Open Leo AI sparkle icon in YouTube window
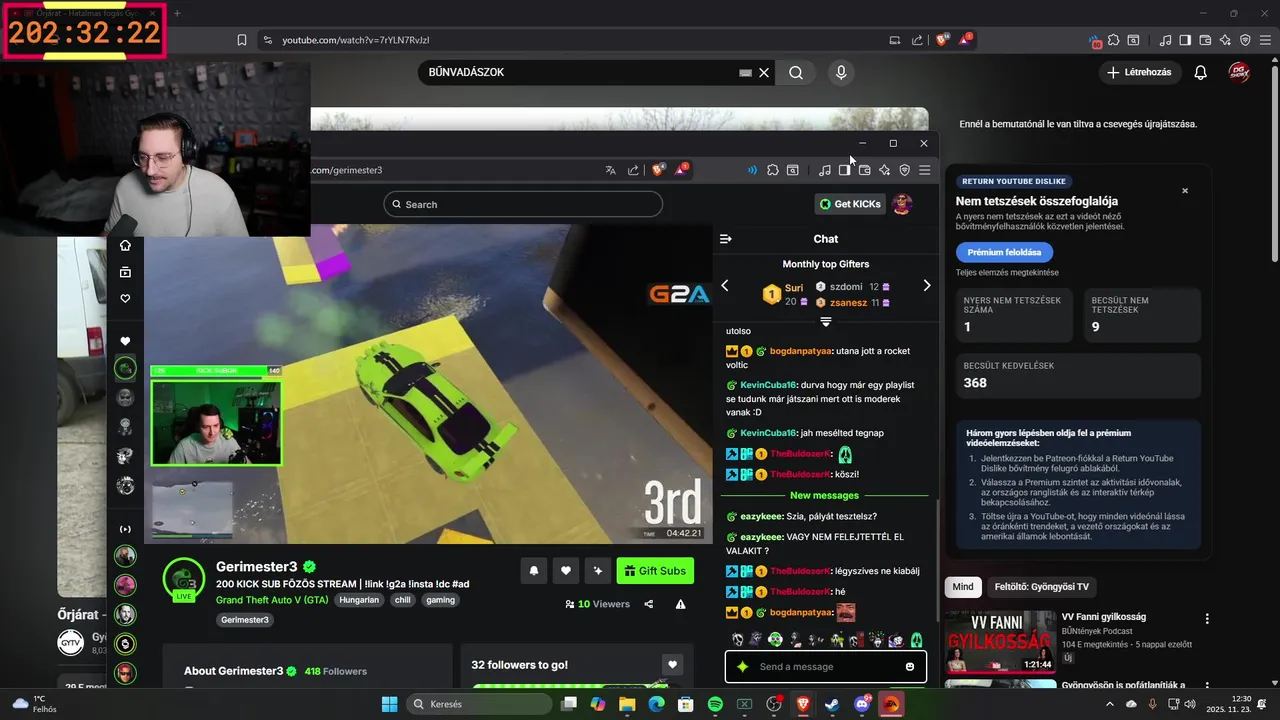1280x720 pixels. (x=1225, y=40)
